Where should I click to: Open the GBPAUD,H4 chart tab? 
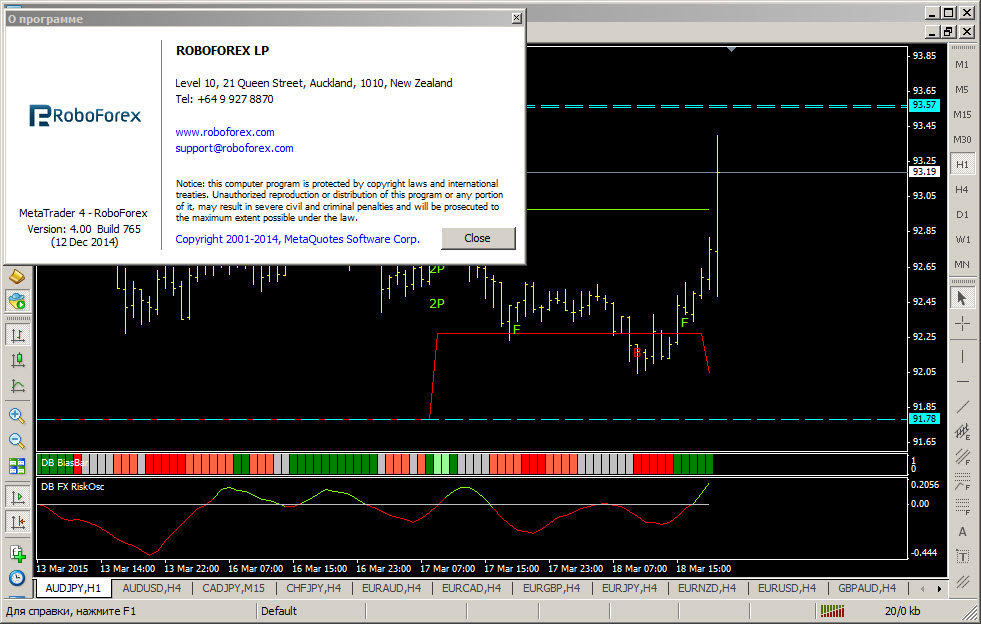(x=867, y=588)
